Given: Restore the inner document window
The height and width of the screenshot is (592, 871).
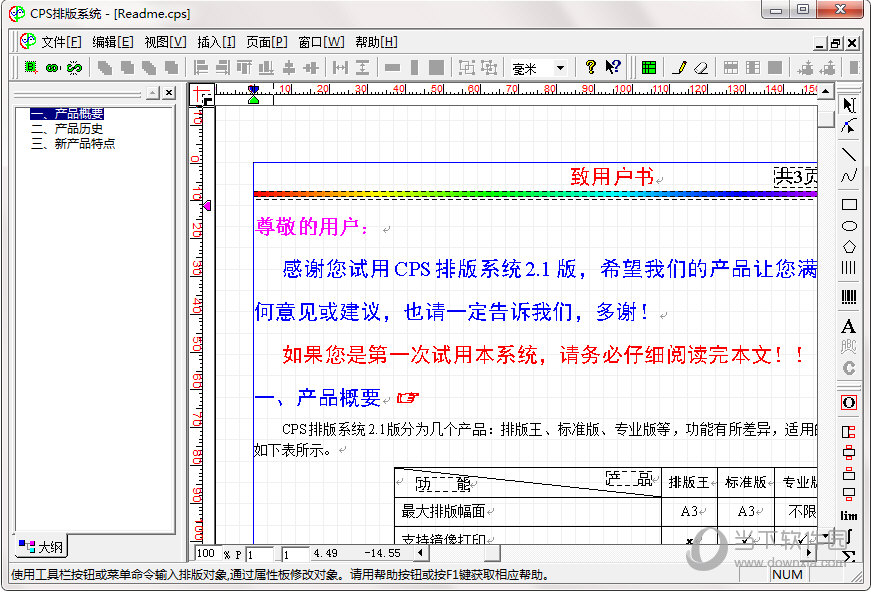Looking at the screenshot, I should click(836, 43).
